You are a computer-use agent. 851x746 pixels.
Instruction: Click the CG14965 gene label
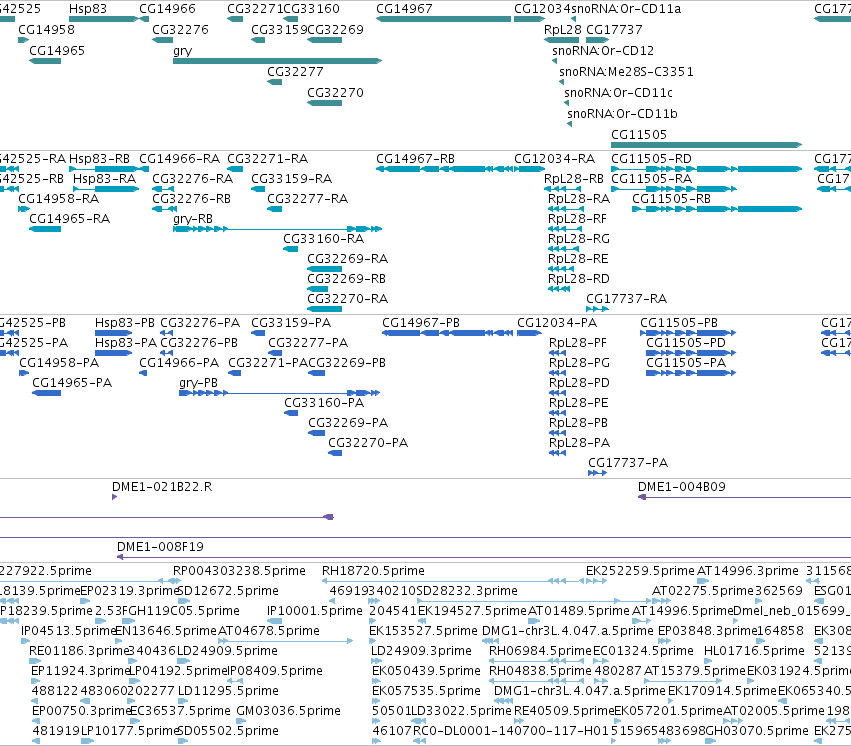click(57, 50)
